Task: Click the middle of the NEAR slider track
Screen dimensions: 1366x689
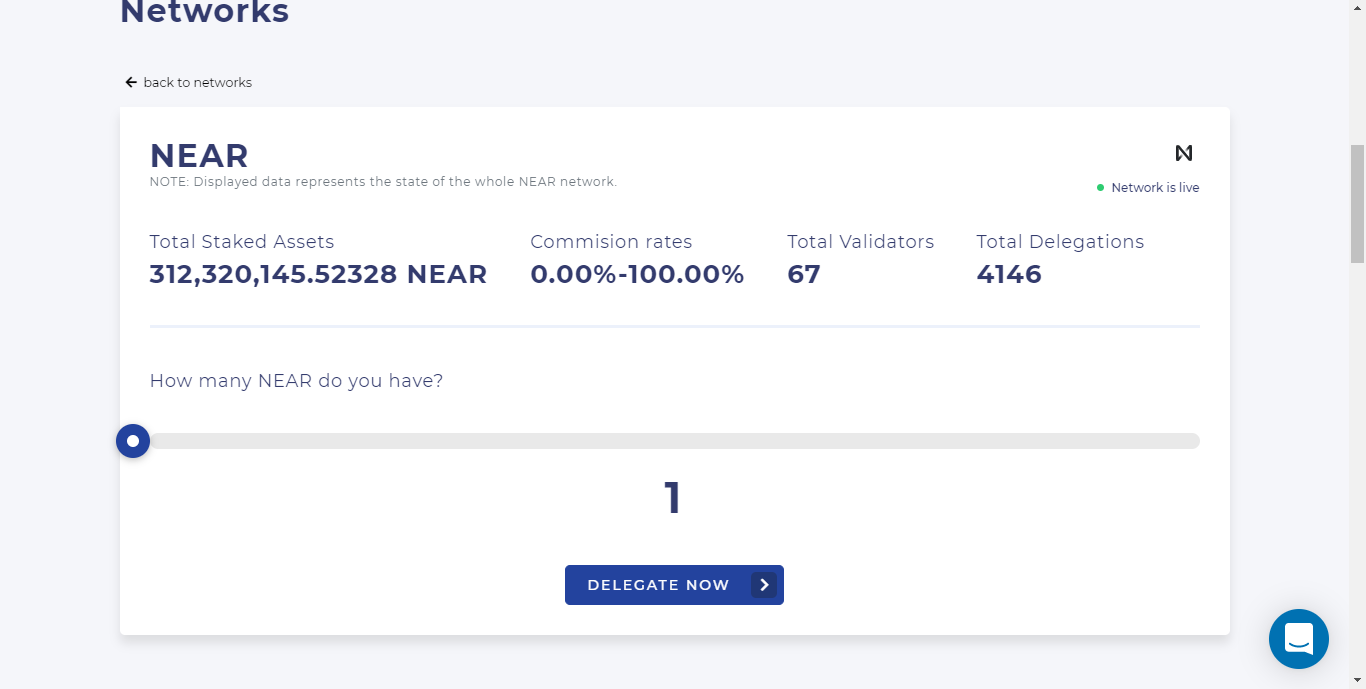Action: 674,441
